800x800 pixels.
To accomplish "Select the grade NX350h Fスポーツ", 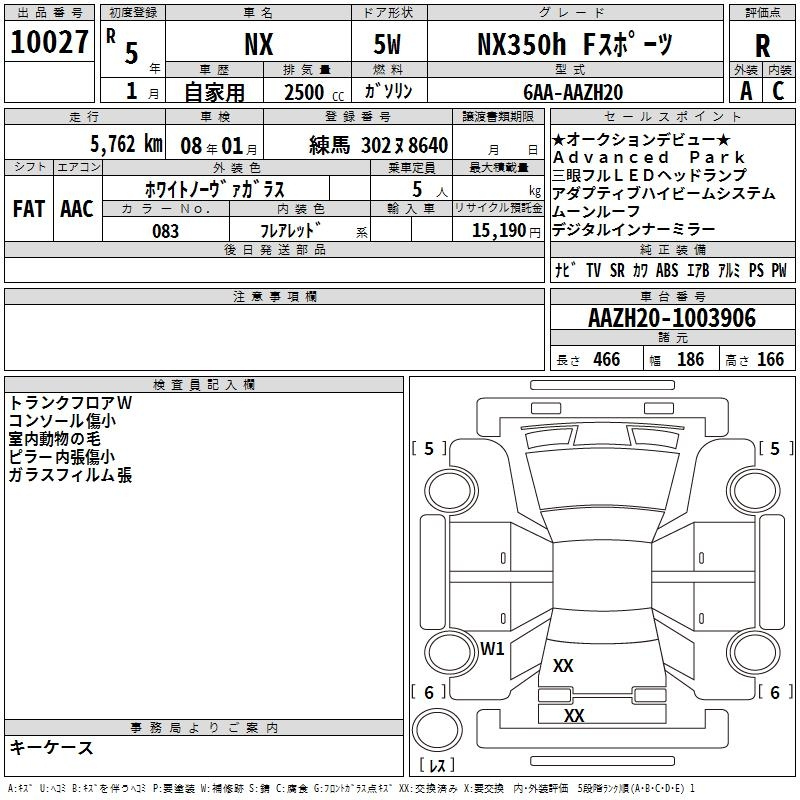I will (575, 44).
